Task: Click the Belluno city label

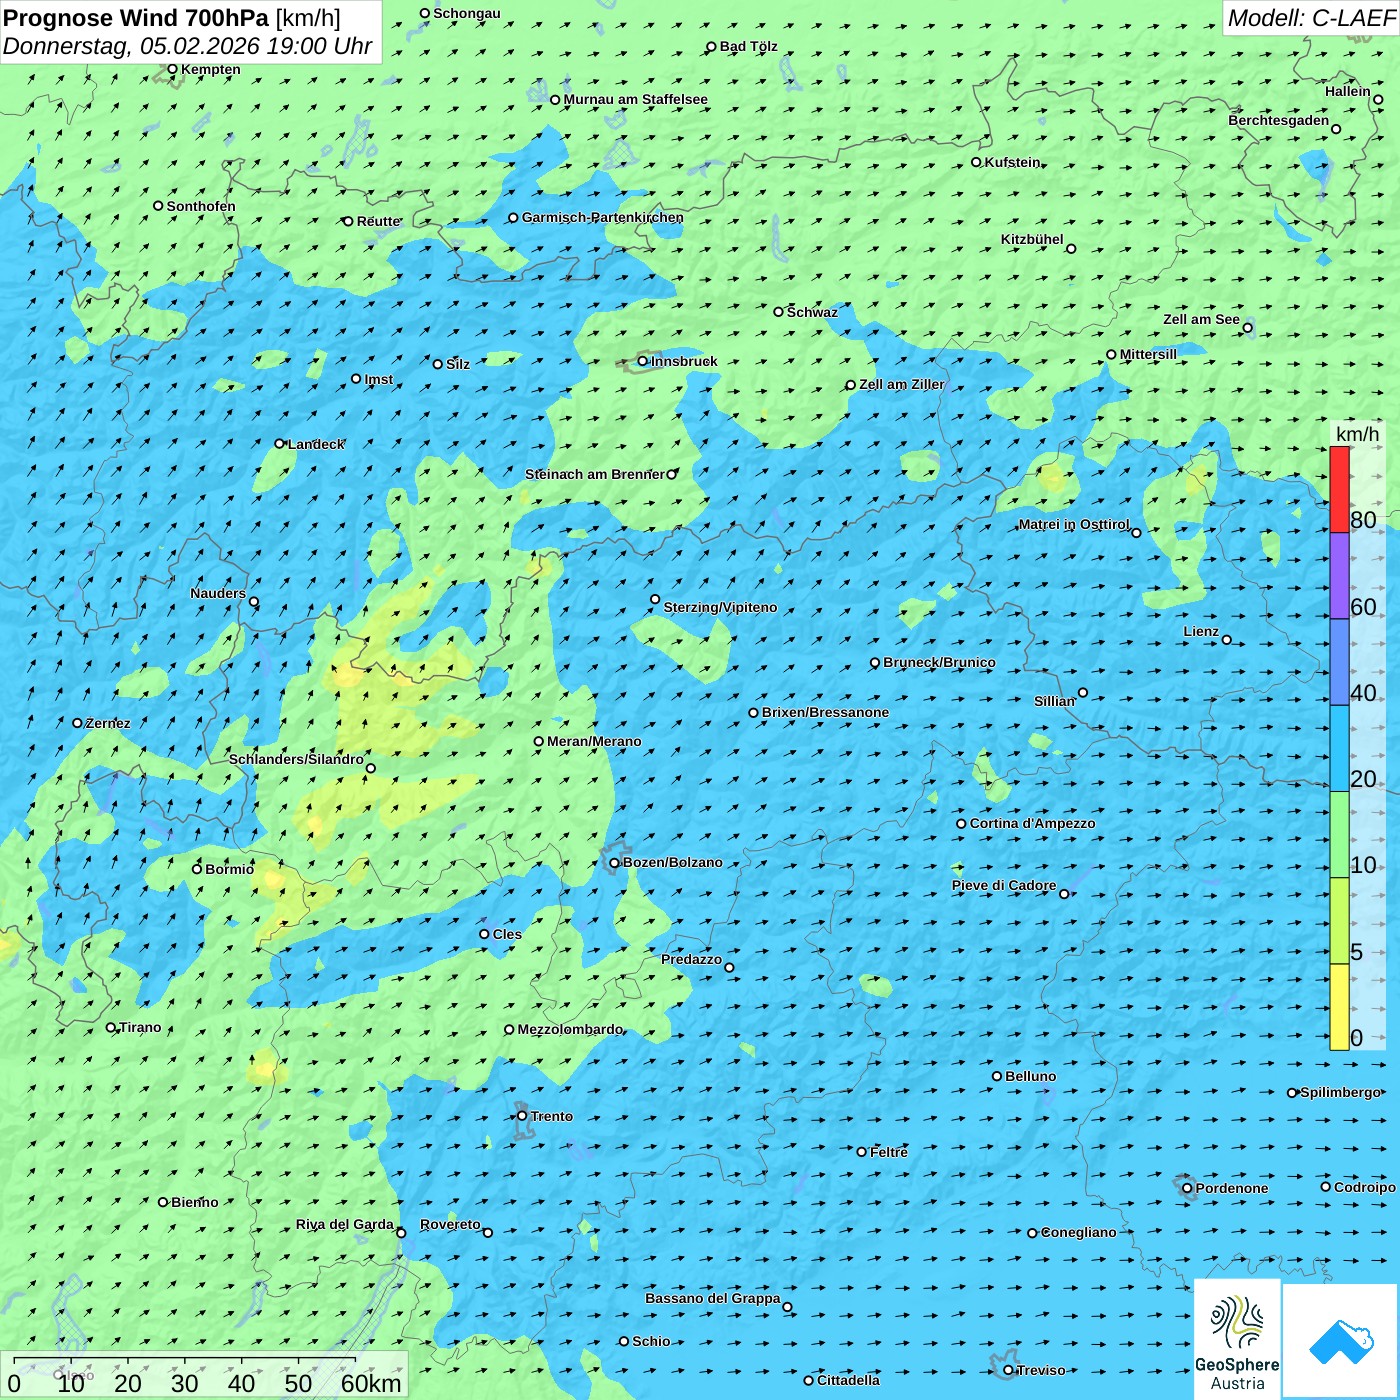Action: click(1030, 1076)
